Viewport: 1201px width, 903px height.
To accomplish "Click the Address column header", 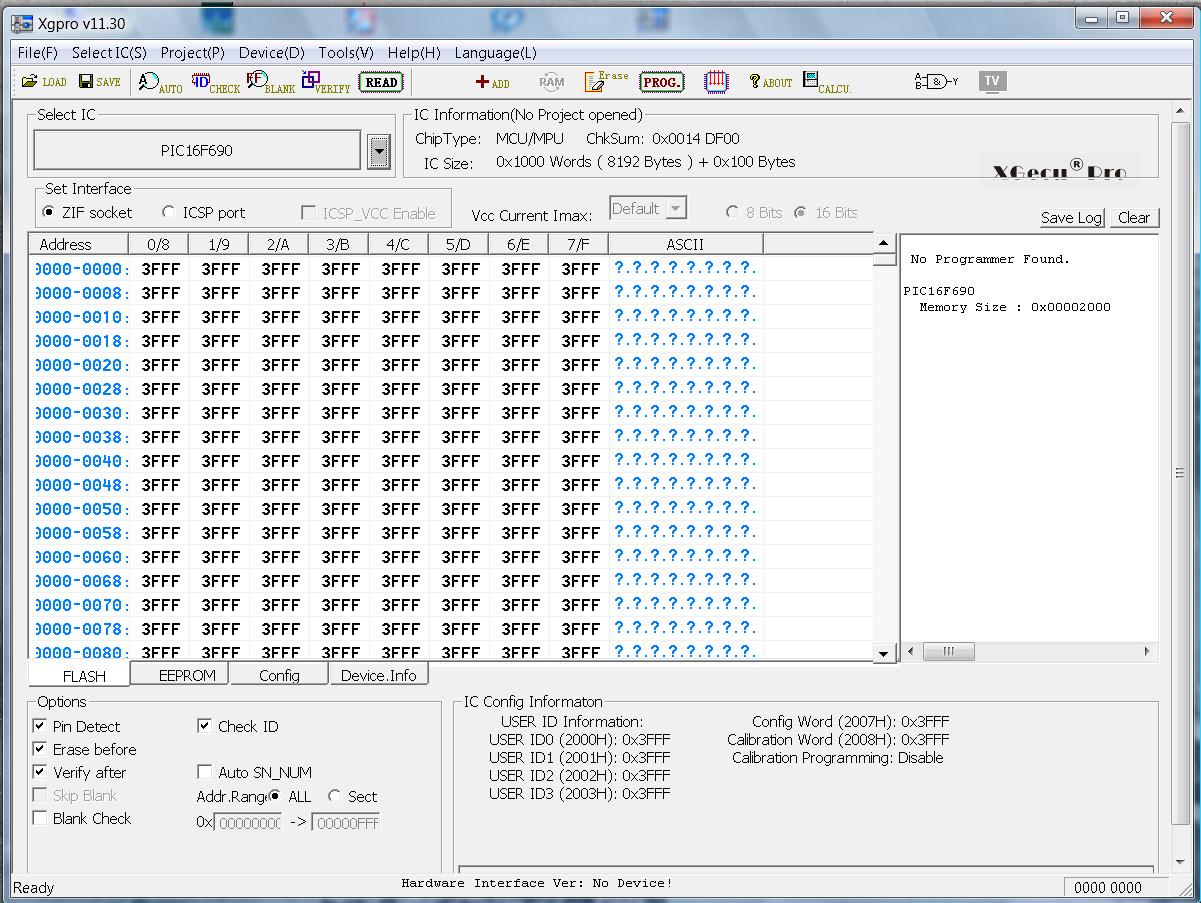I will tap(79, 244).
